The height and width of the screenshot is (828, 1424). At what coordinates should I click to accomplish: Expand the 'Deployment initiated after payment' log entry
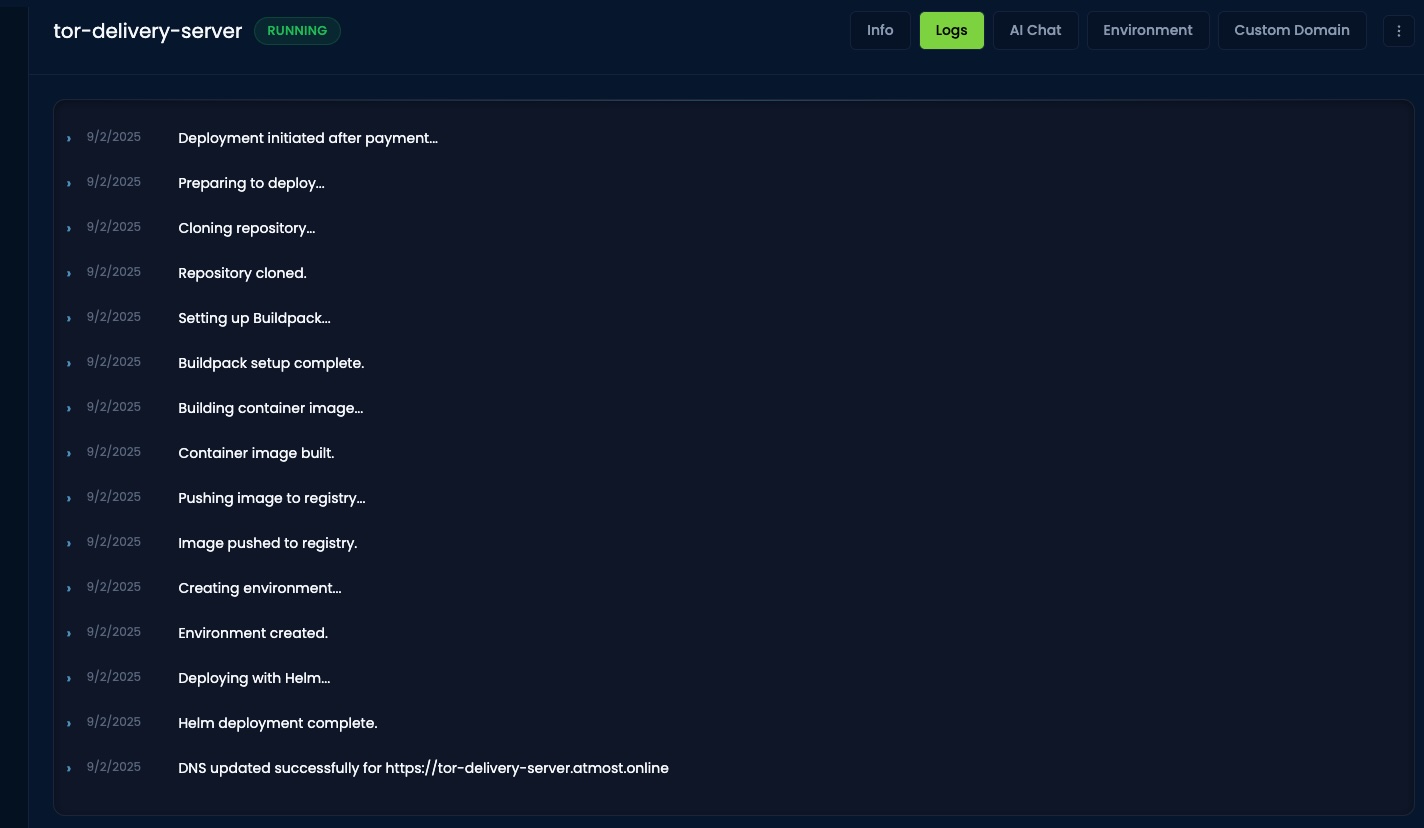[x=69, y=138]
